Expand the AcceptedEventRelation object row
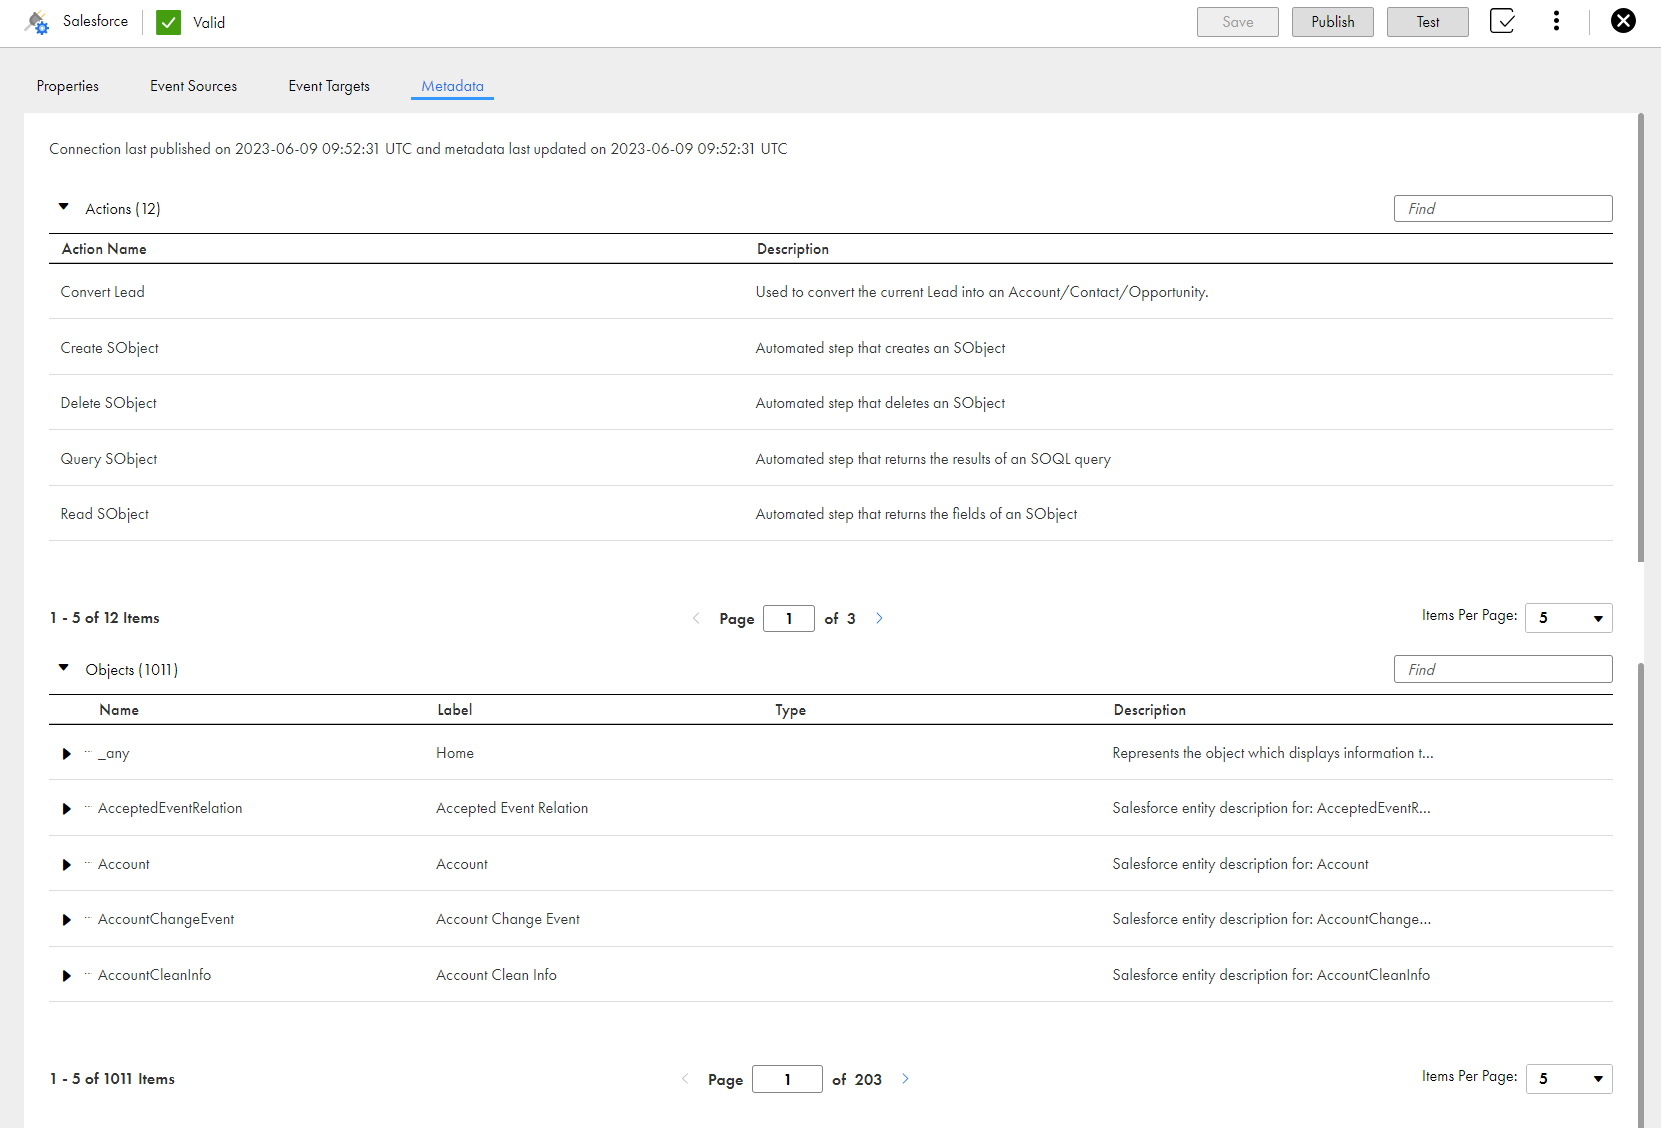 click(67, 809)
